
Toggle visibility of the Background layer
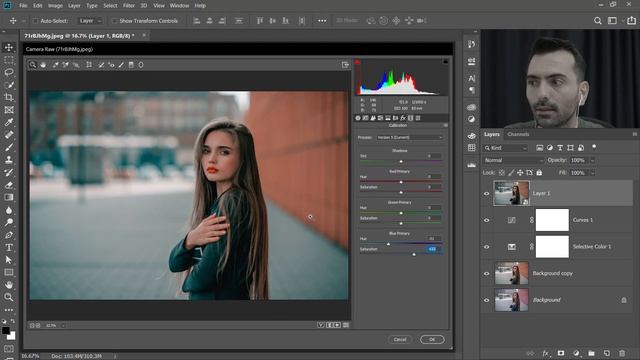point(487,300)
